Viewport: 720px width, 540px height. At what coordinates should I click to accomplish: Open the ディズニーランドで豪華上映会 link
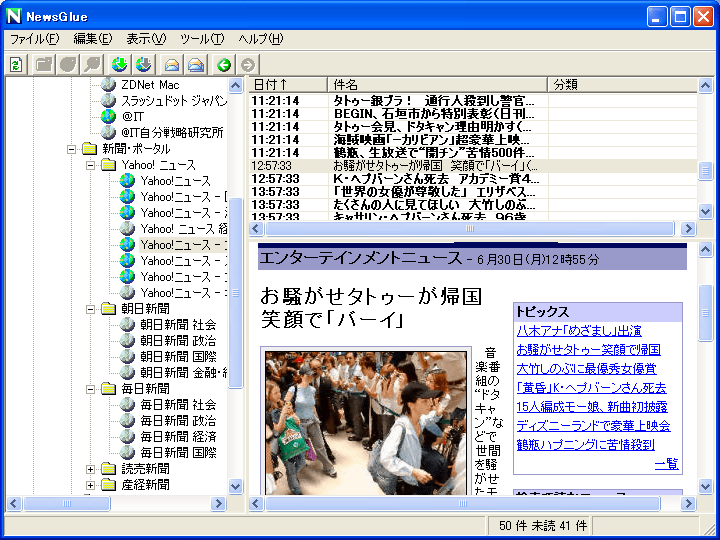click(x=593, y=426)
